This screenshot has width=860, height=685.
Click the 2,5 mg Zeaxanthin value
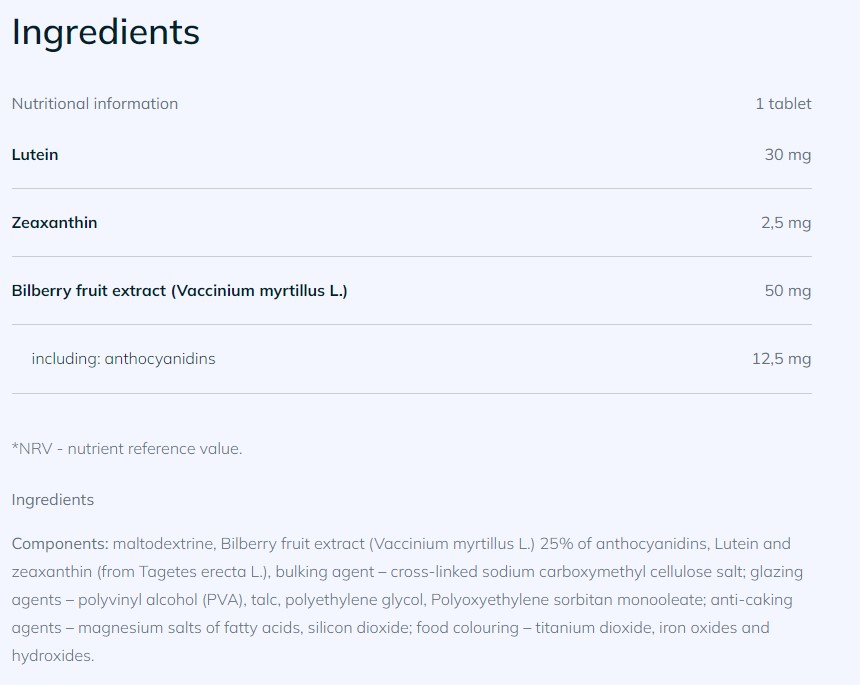(785, 223)
